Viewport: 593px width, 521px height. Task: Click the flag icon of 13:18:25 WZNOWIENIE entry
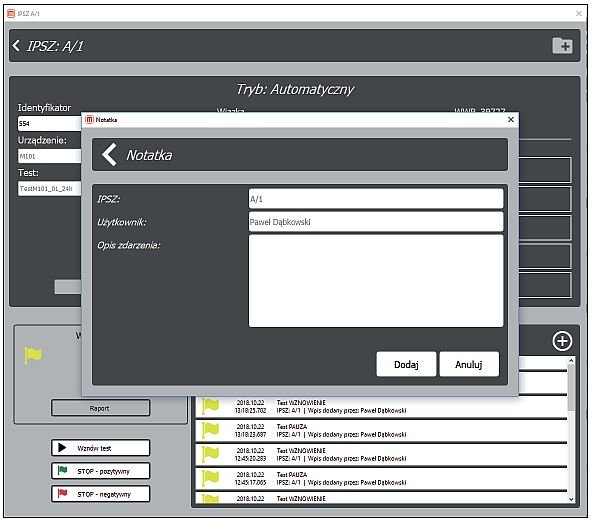tap(210, 406)
